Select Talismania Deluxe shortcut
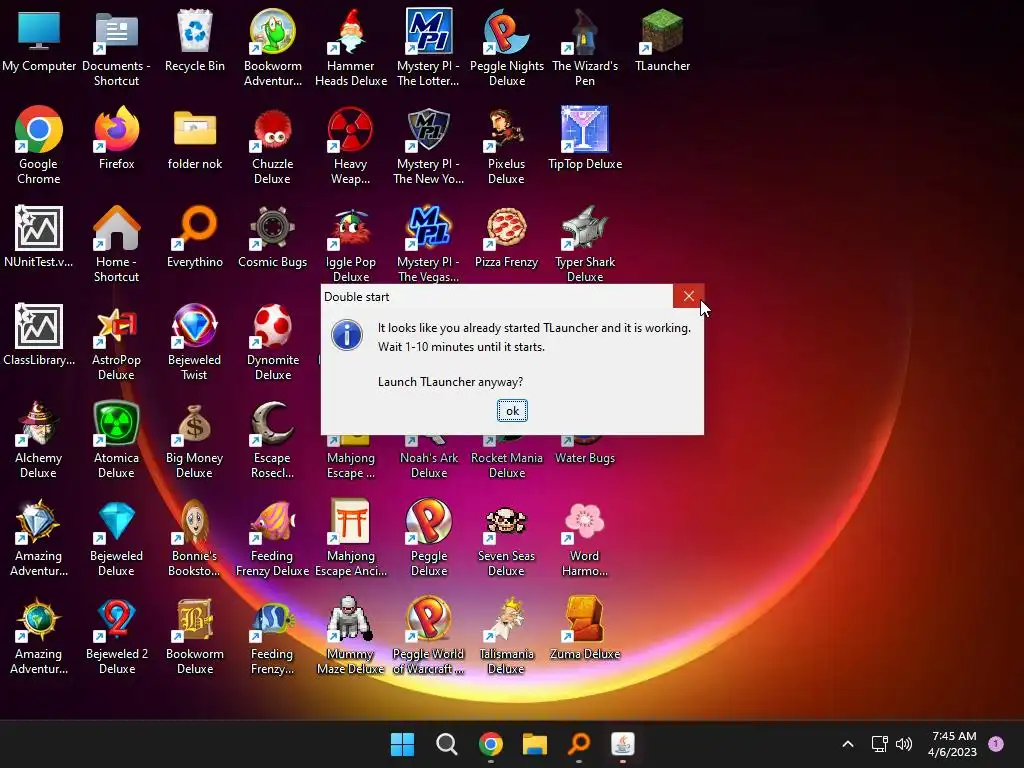The width and height of the screenshot is (1024, 768). 507,636
